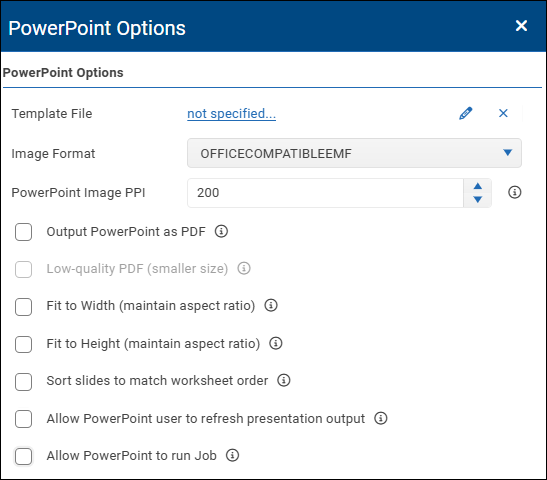Check Allow PowerPoint to run Job
This screenshot has width=547, height=480.
click(x=23, y=456)
